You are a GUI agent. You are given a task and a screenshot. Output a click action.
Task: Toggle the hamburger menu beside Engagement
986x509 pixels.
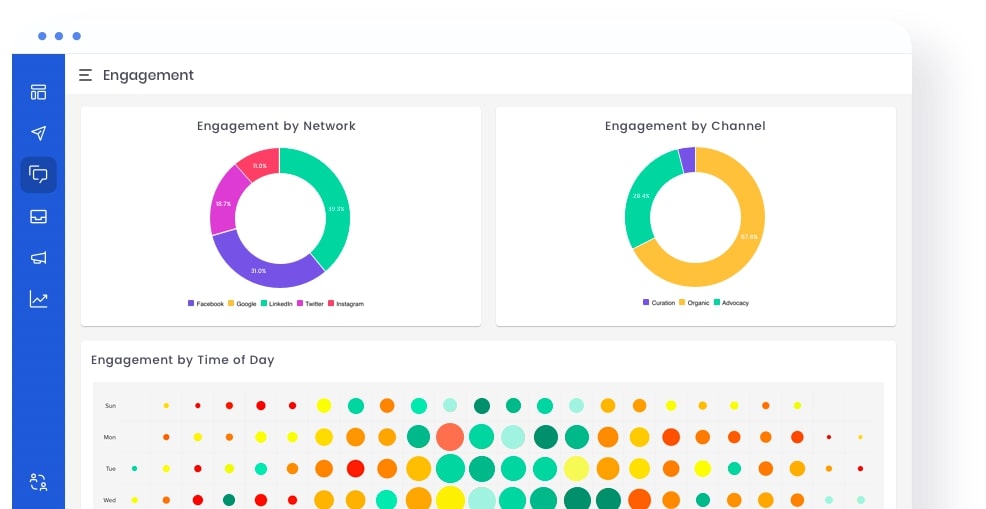point(85,76)
